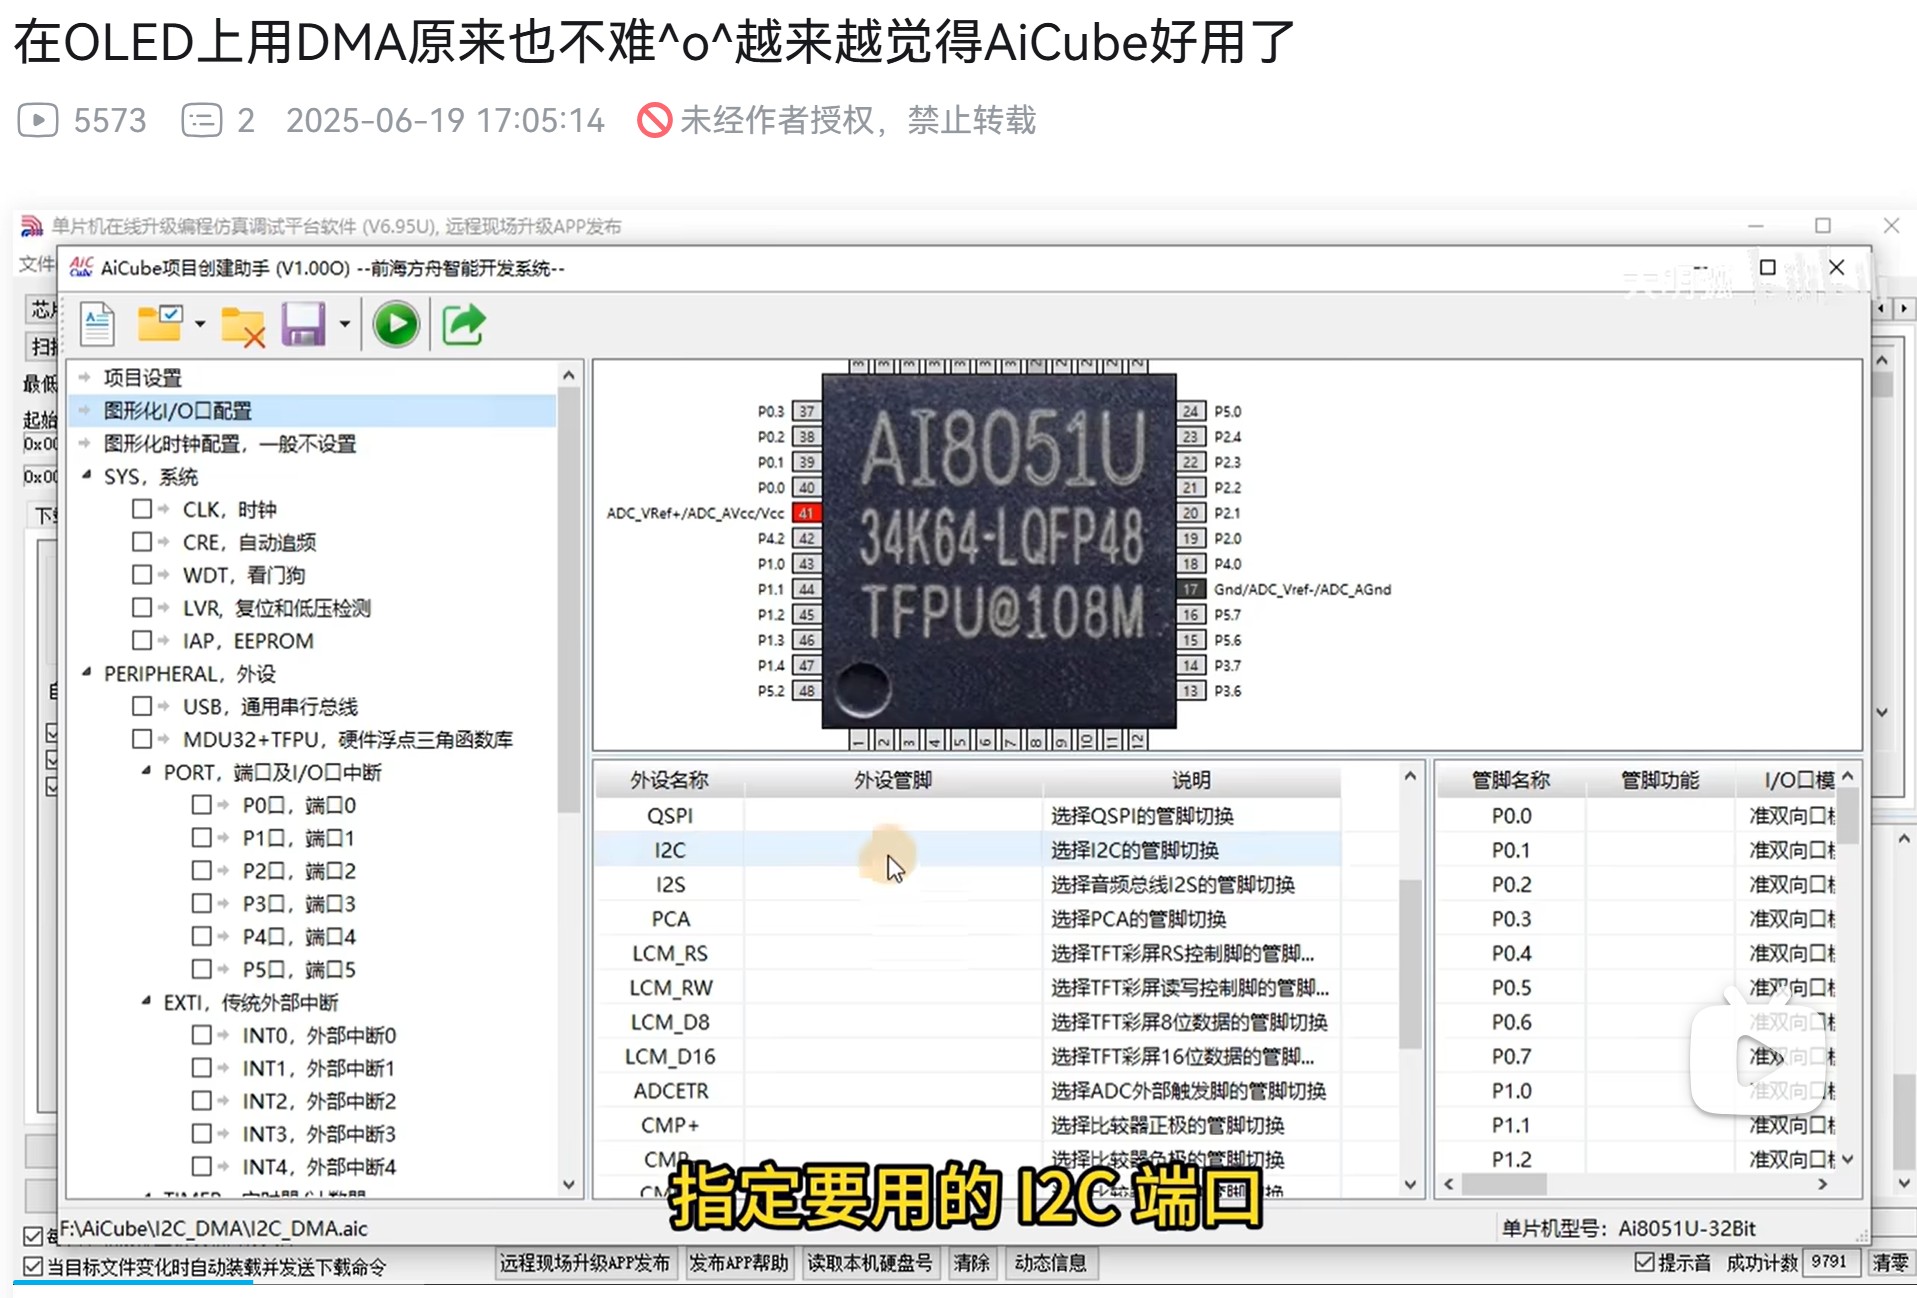The image size is (1917, 1298).
Task: Click the video play count icon
Action: [38, 120]
